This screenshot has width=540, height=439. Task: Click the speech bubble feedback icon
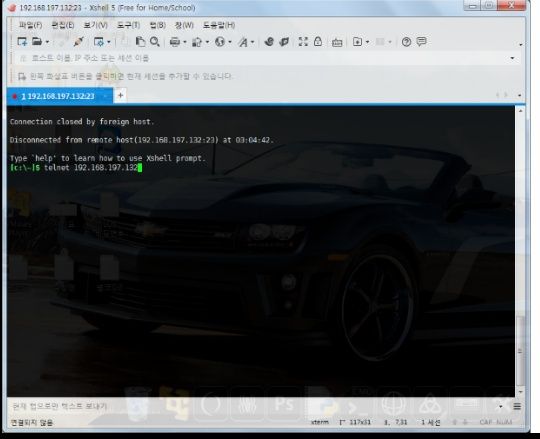coord(421,42)
